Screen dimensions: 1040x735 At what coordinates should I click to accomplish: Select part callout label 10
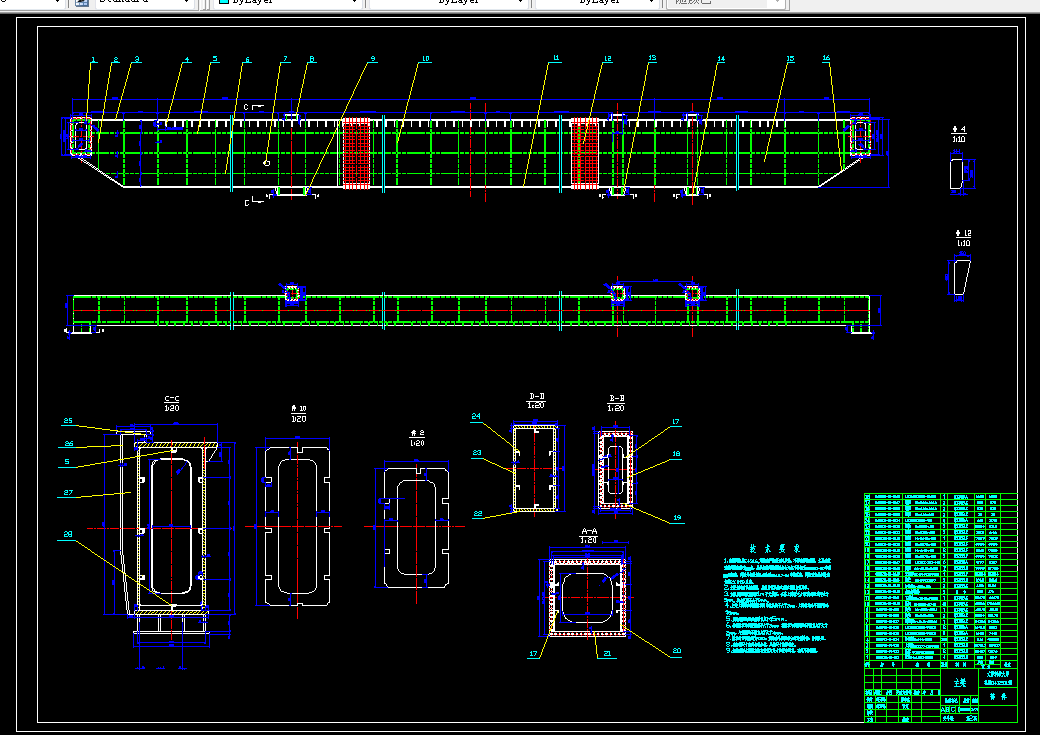(x=425, y=59)
